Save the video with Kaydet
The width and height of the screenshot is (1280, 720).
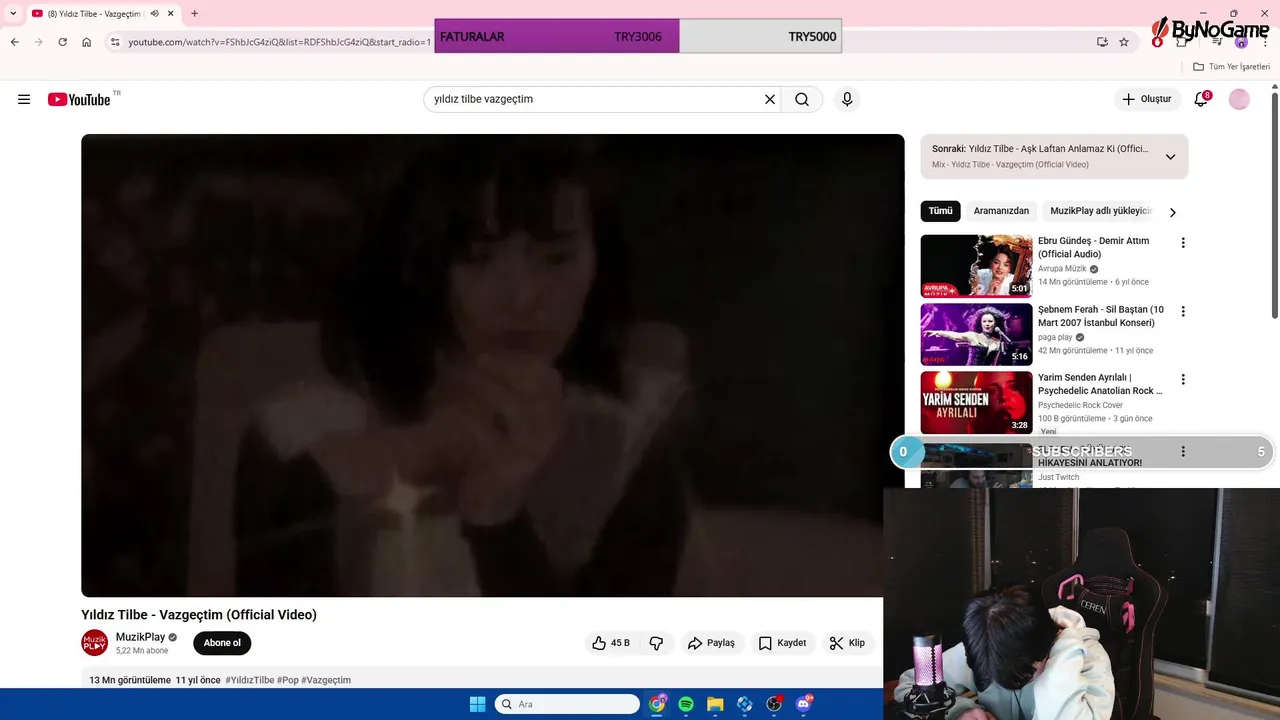click(x=782, y=643)
